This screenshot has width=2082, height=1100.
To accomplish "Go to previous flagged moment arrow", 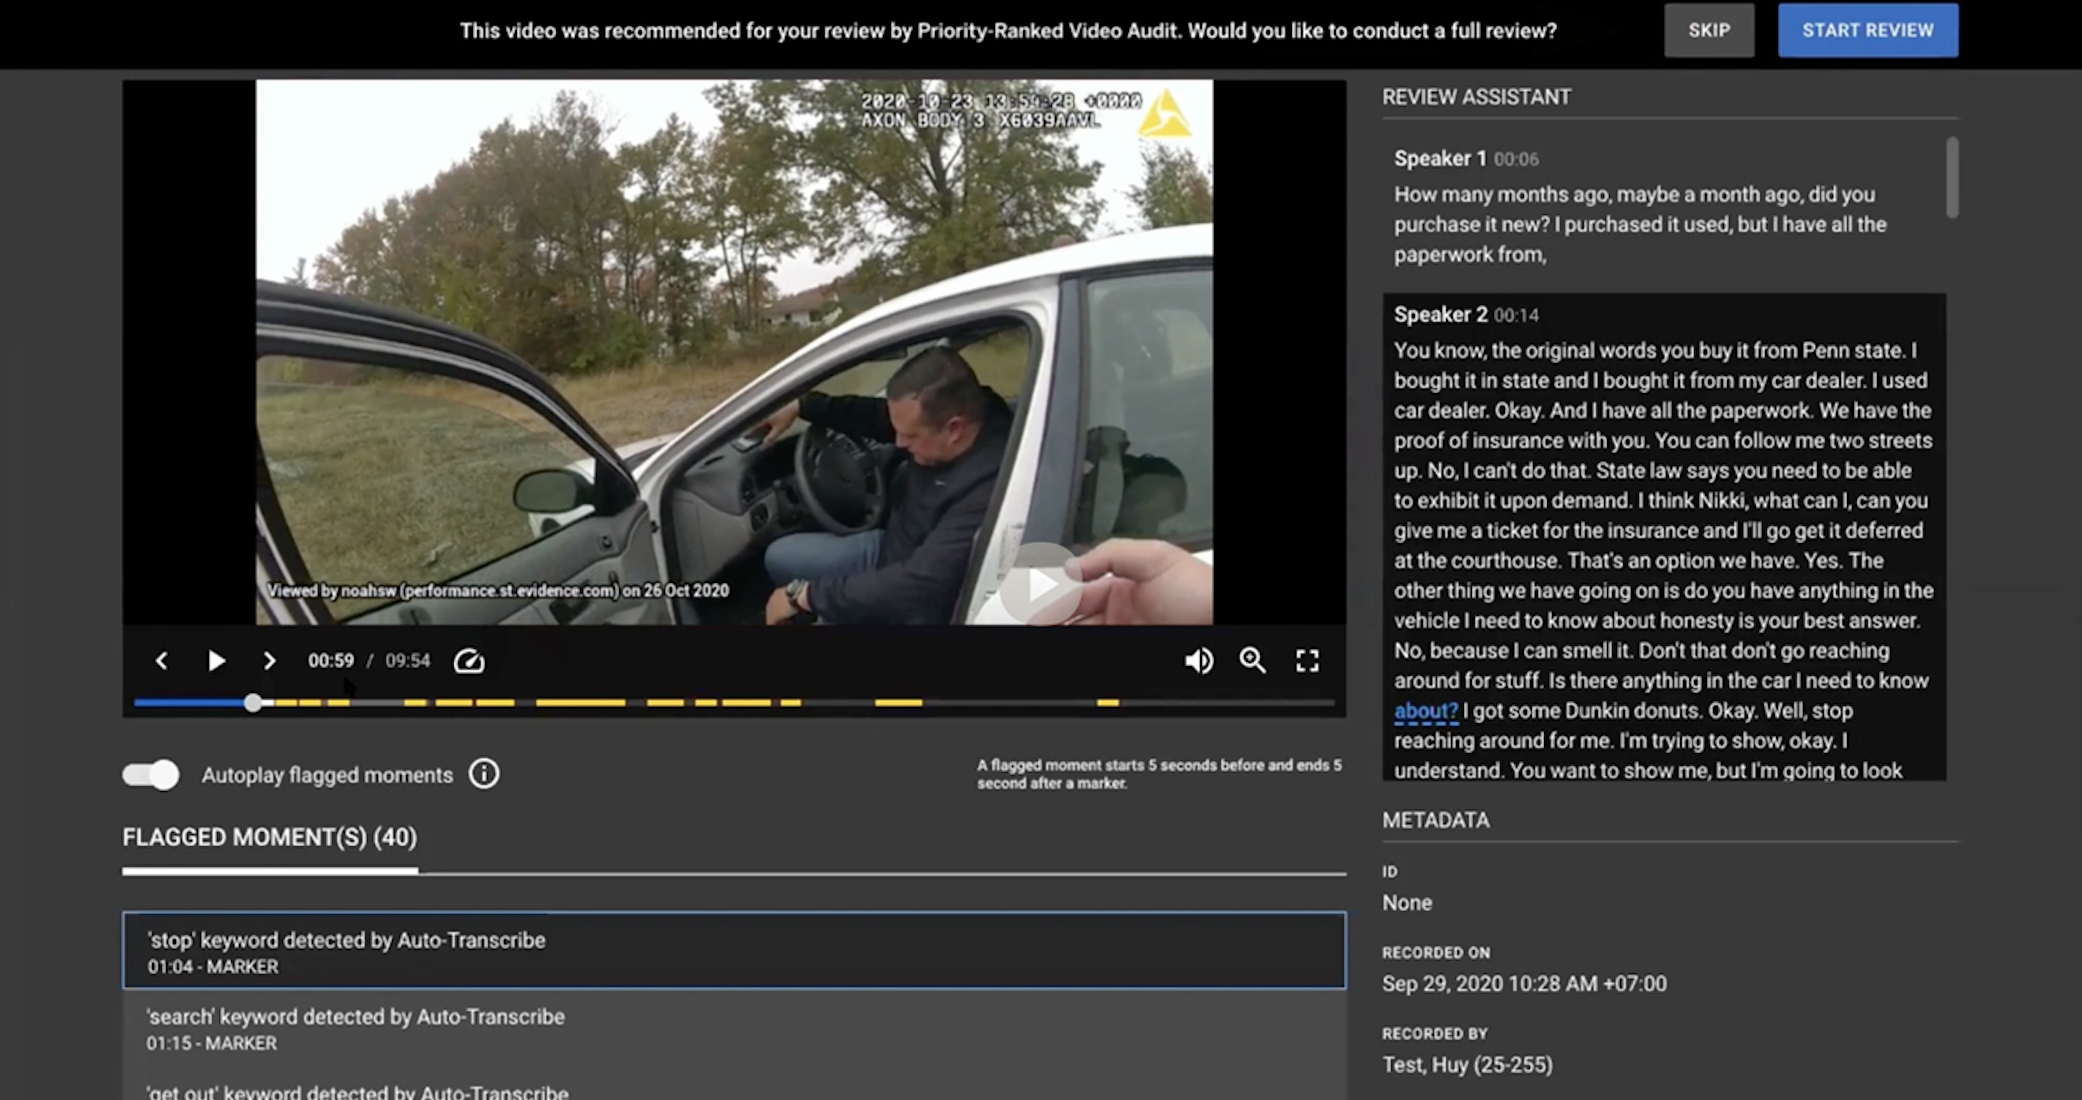I will coord(161,661).
